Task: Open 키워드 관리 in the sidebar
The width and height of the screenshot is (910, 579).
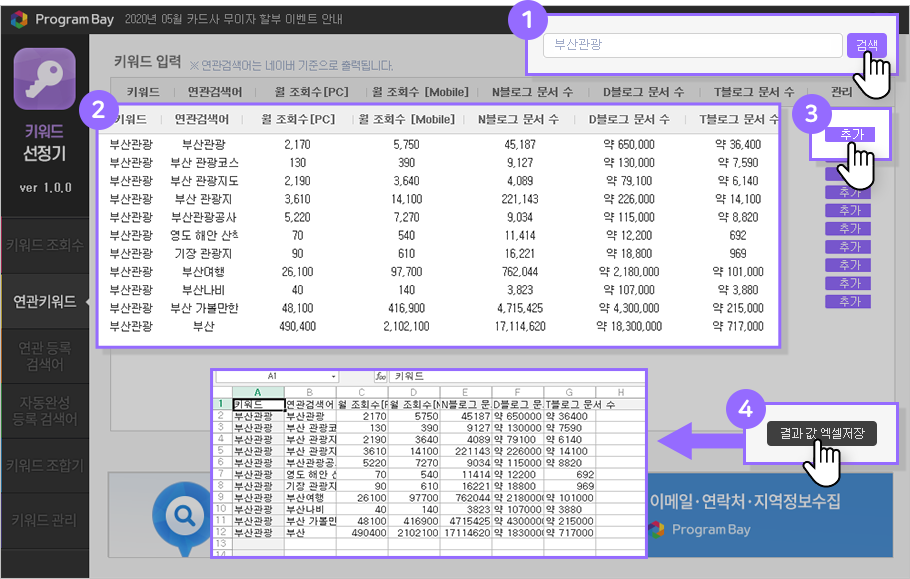Action: tap(44, 520)
